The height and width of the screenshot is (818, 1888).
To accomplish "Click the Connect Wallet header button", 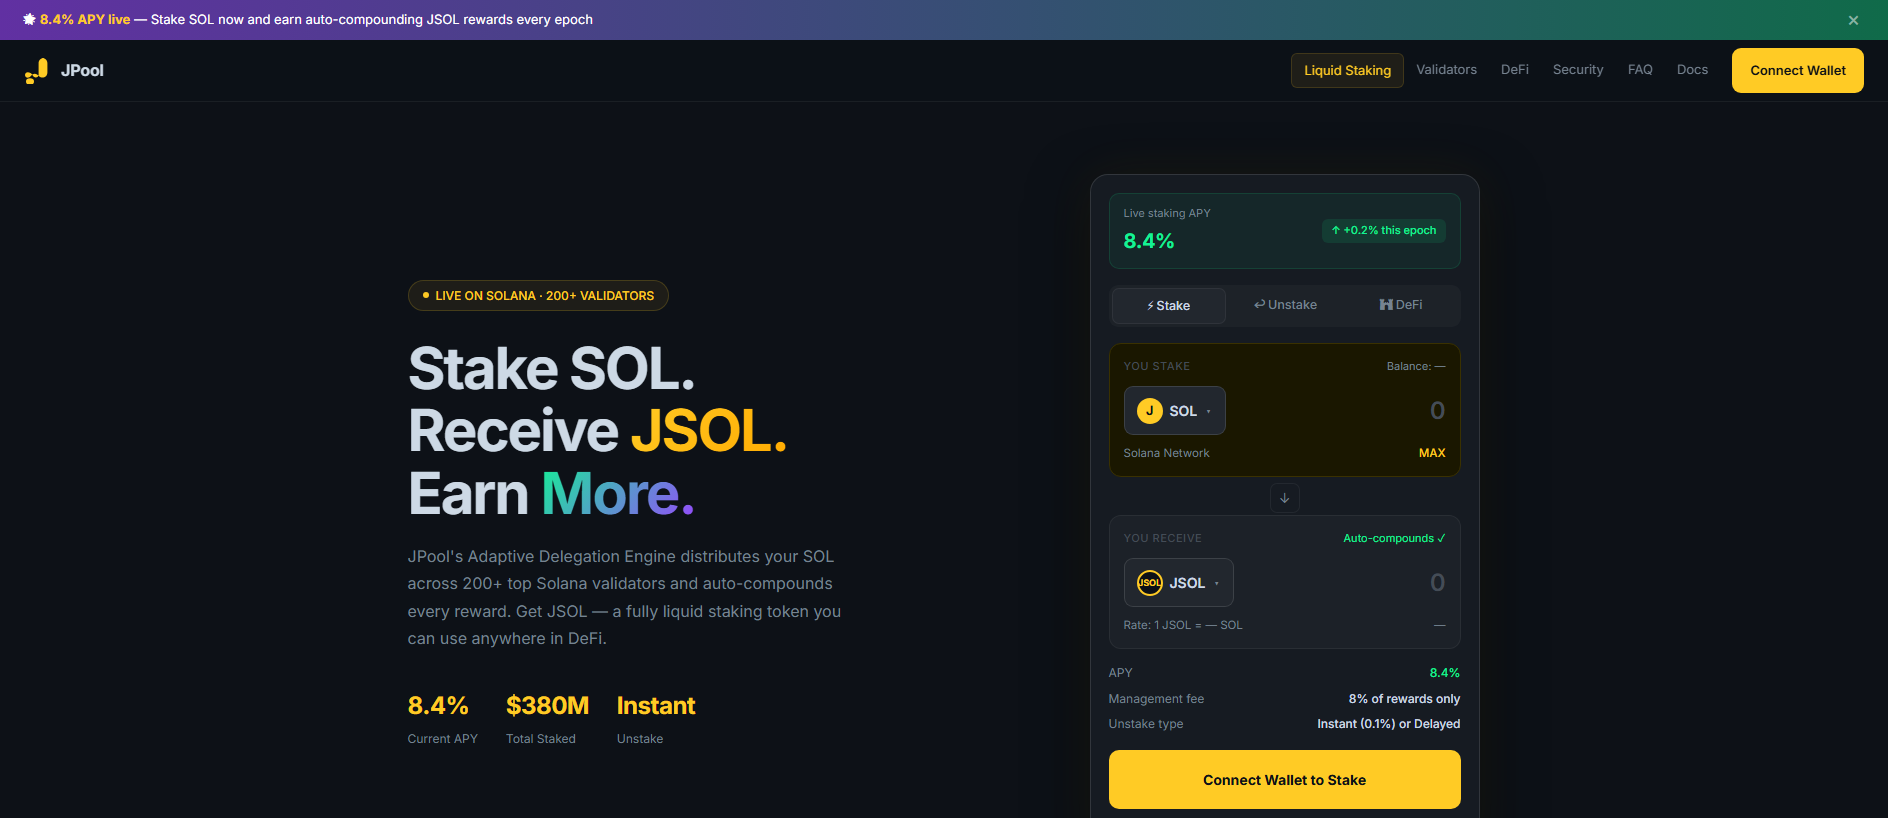I will tap(1797, 70).
